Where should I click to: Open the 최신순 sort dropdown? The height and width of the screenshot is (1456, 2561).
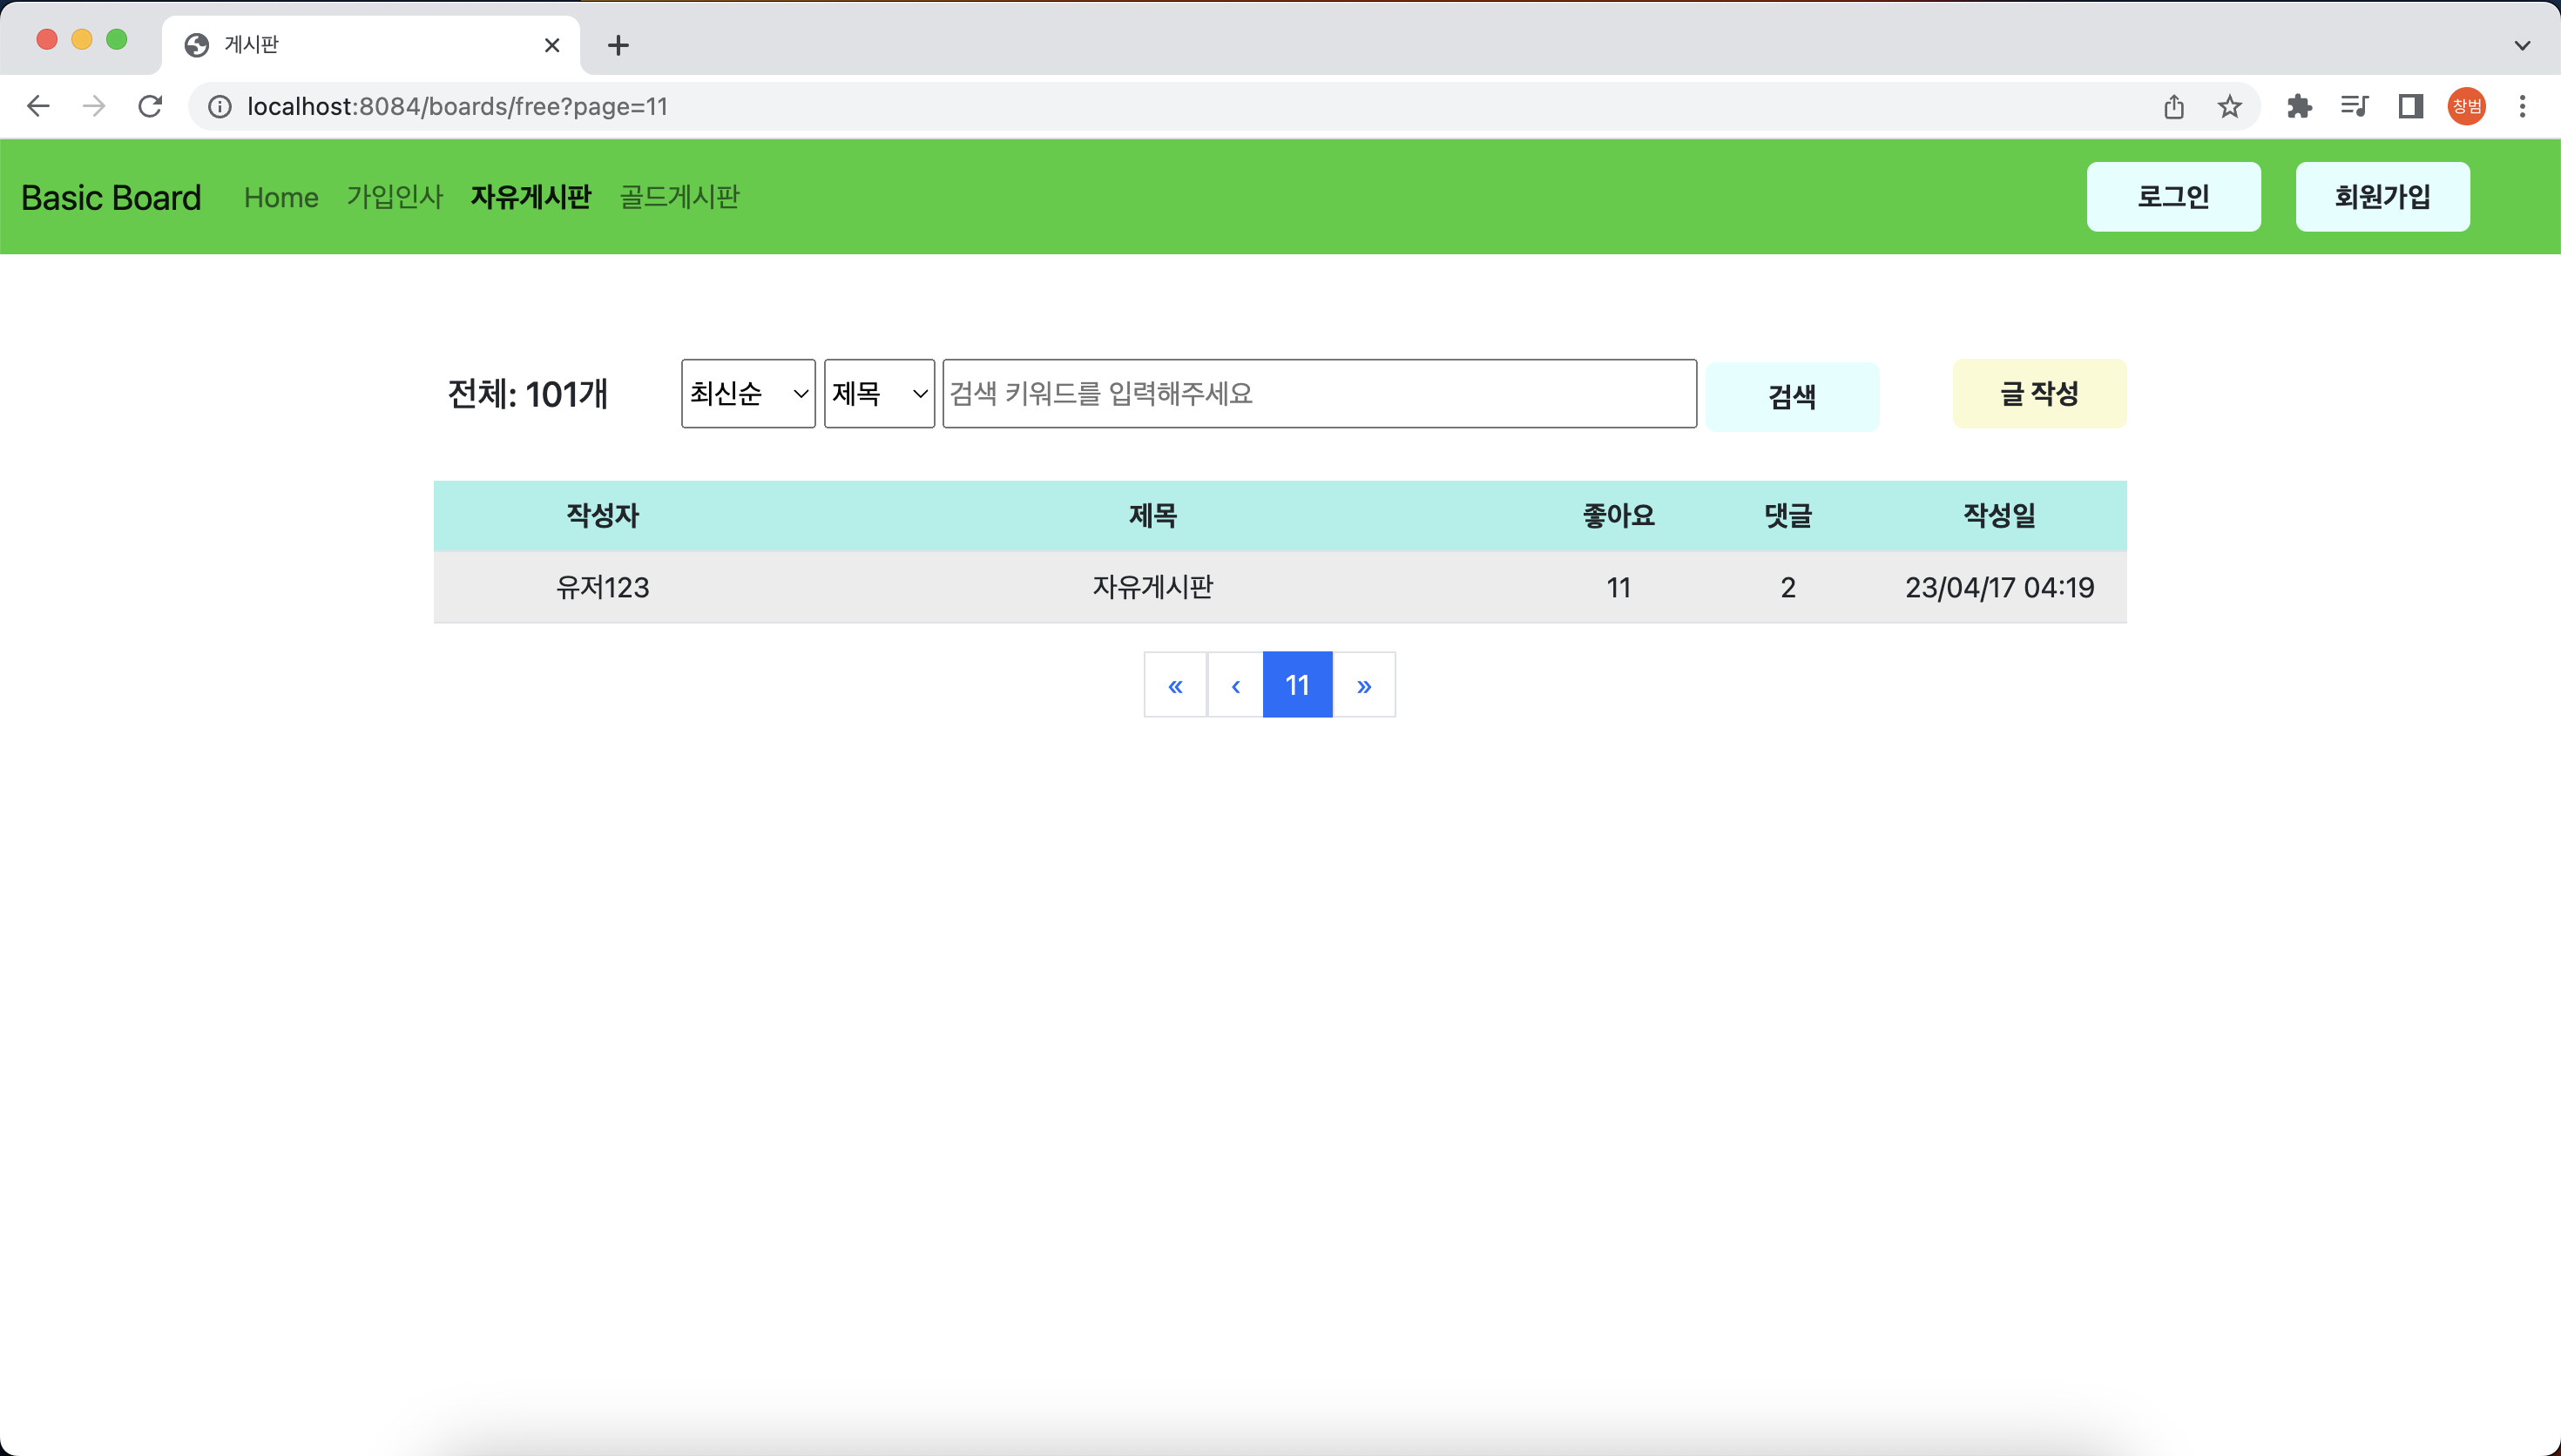(748, 393)
